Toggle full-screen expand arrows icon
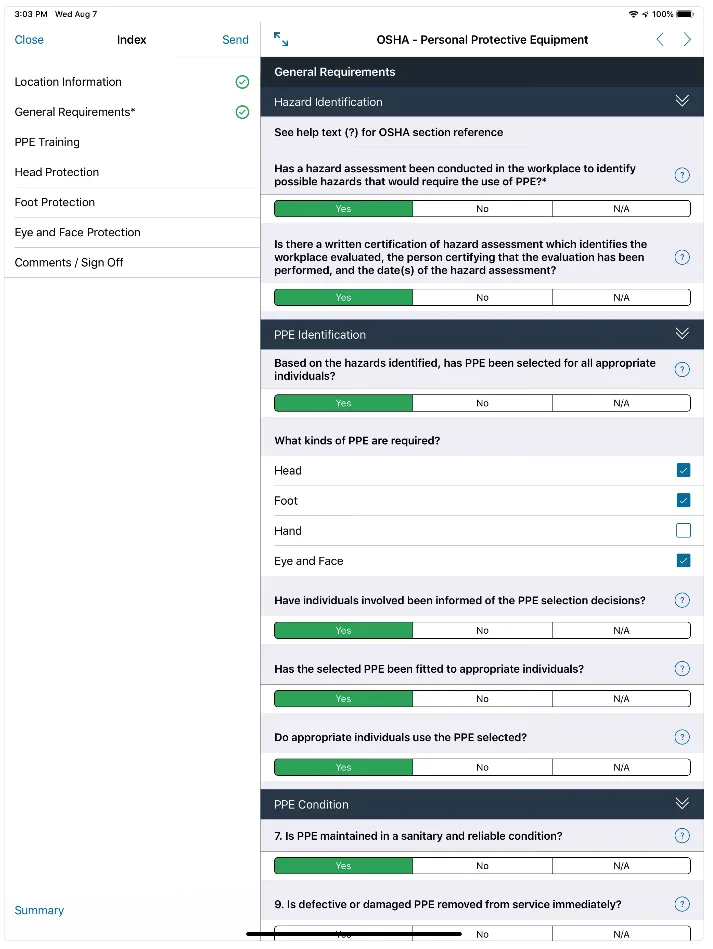Image resolution: width=713 pixels, height=949 pixels. (281, 39)
